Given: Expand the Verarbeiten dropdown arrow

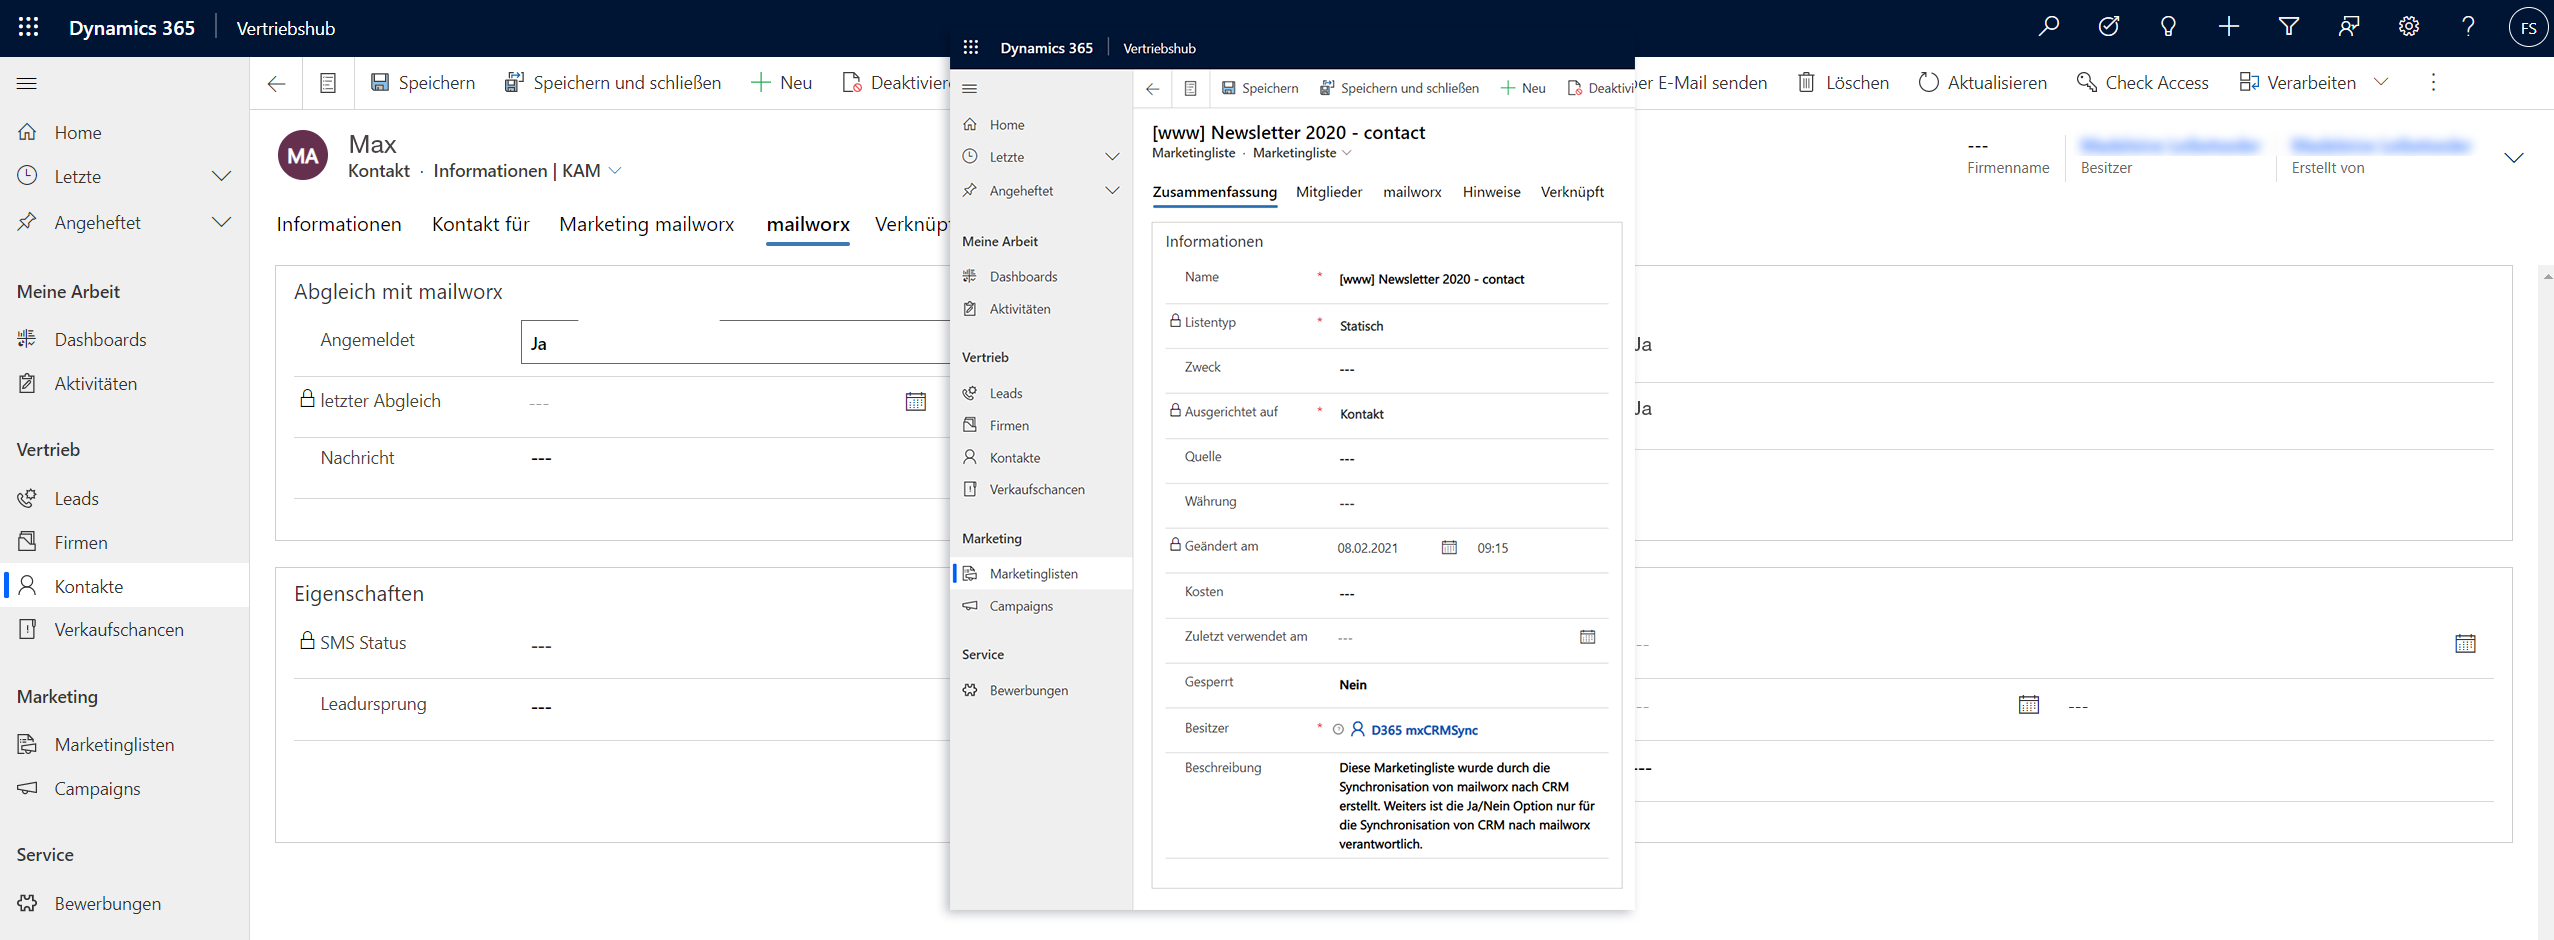Looking at the screenshot, I should click(2382, 83).
